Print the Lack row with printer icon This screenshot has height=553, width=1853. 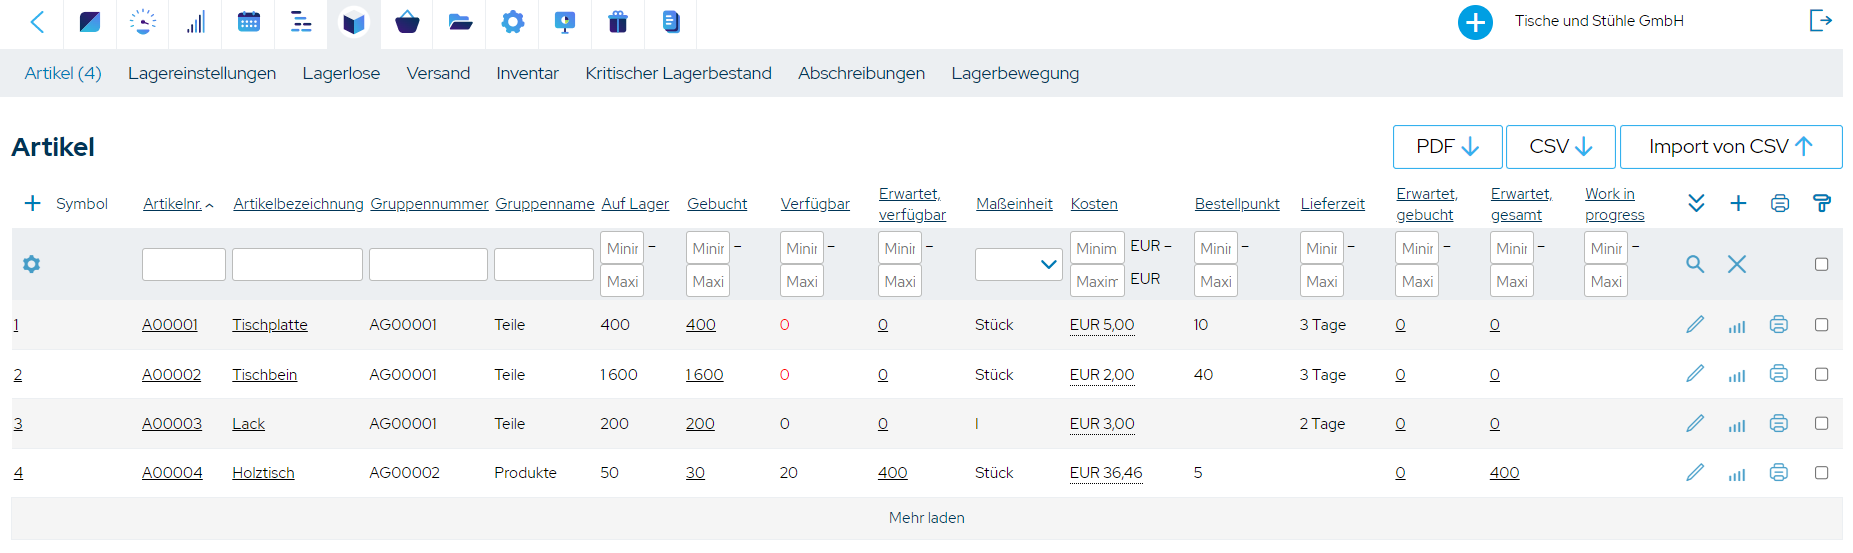pos(1779,424)
